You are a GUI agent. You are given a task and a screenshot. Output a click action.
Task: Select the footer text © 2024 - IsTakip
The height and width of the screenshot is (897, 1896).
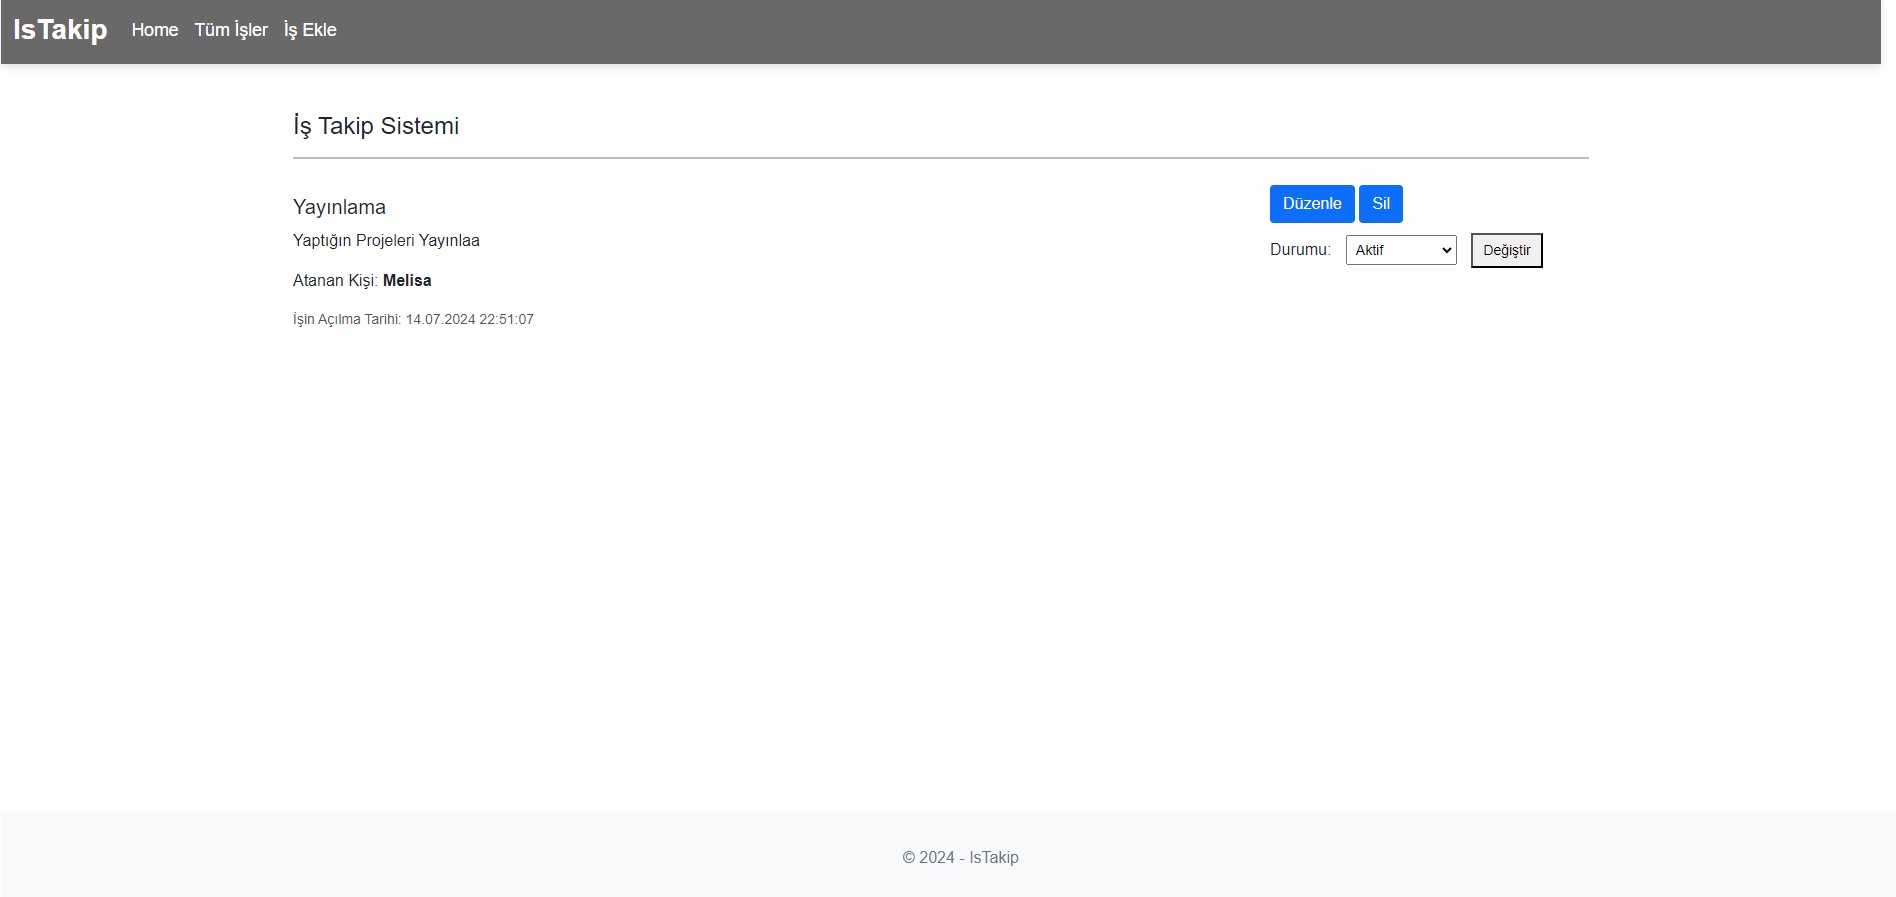point(960,857)
